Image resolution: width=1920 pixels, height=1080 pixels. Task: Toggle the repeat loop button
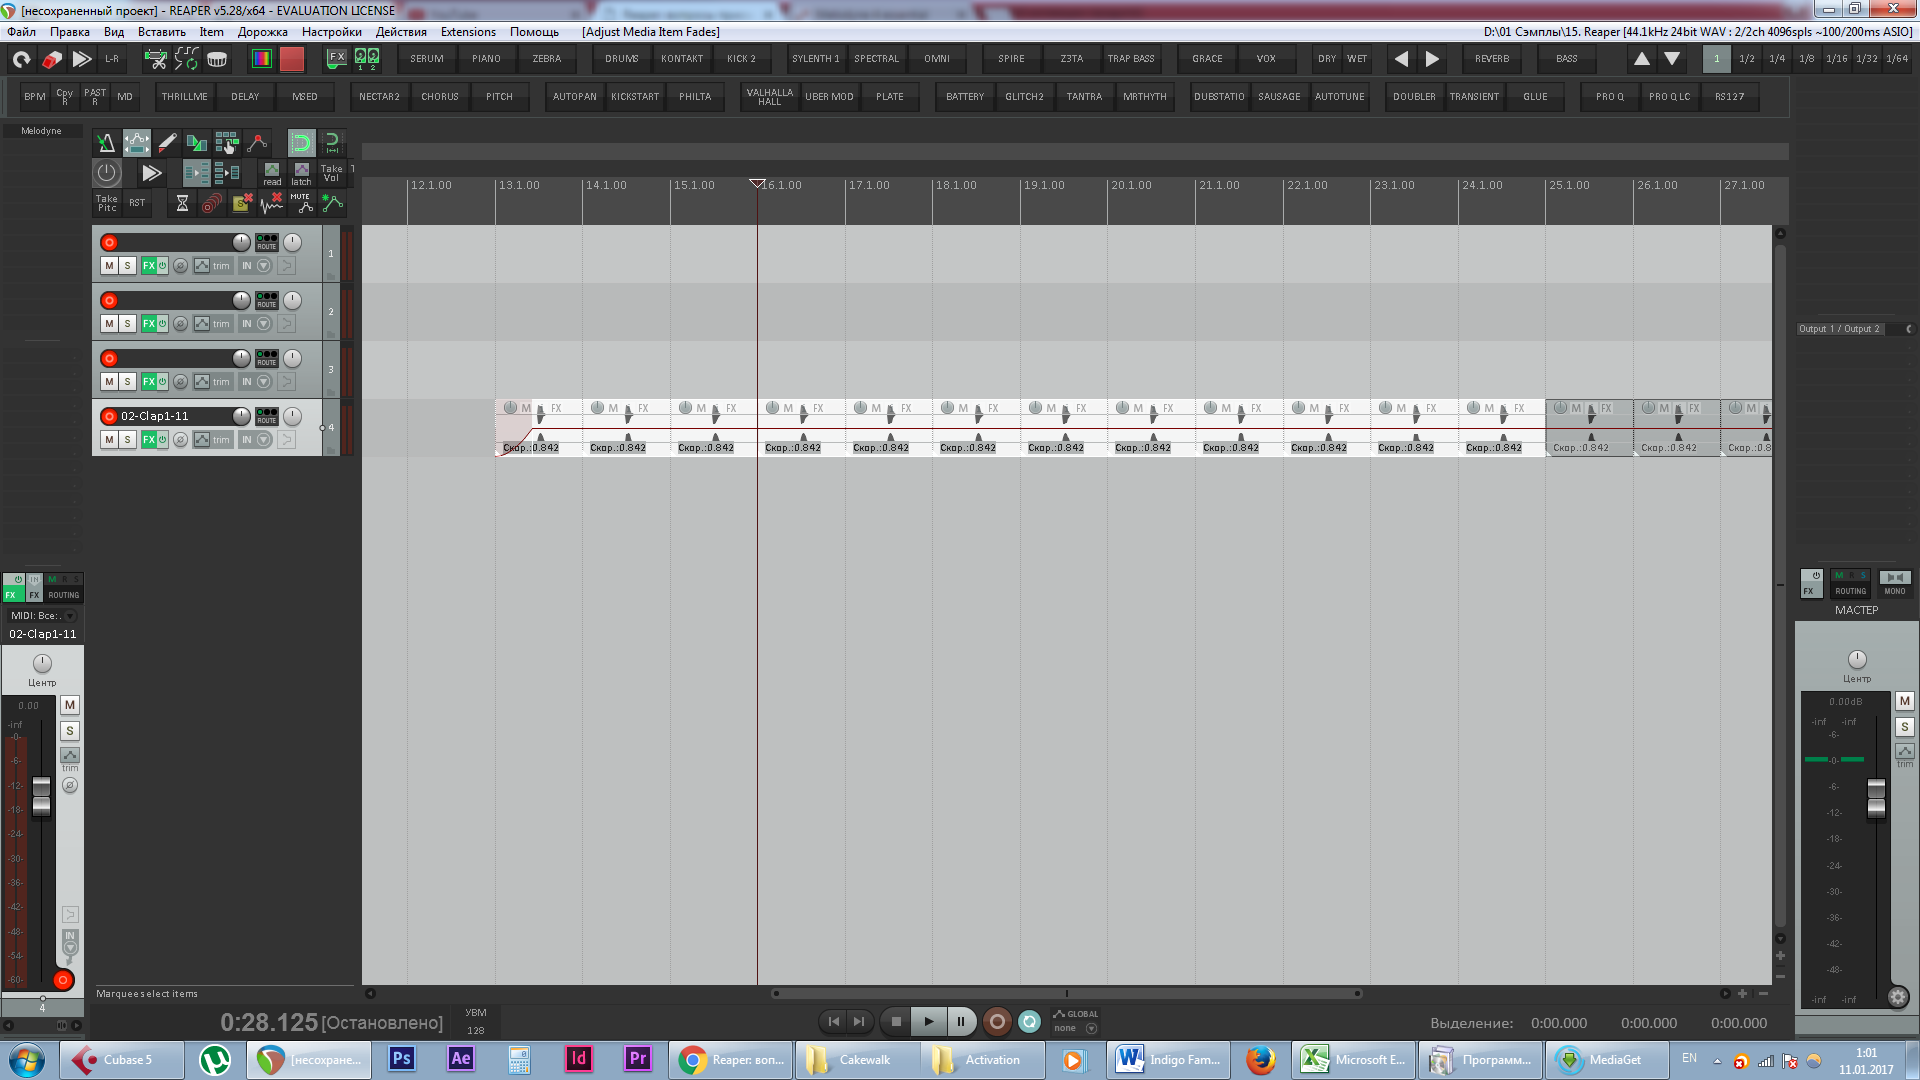pos(1030,1021)
